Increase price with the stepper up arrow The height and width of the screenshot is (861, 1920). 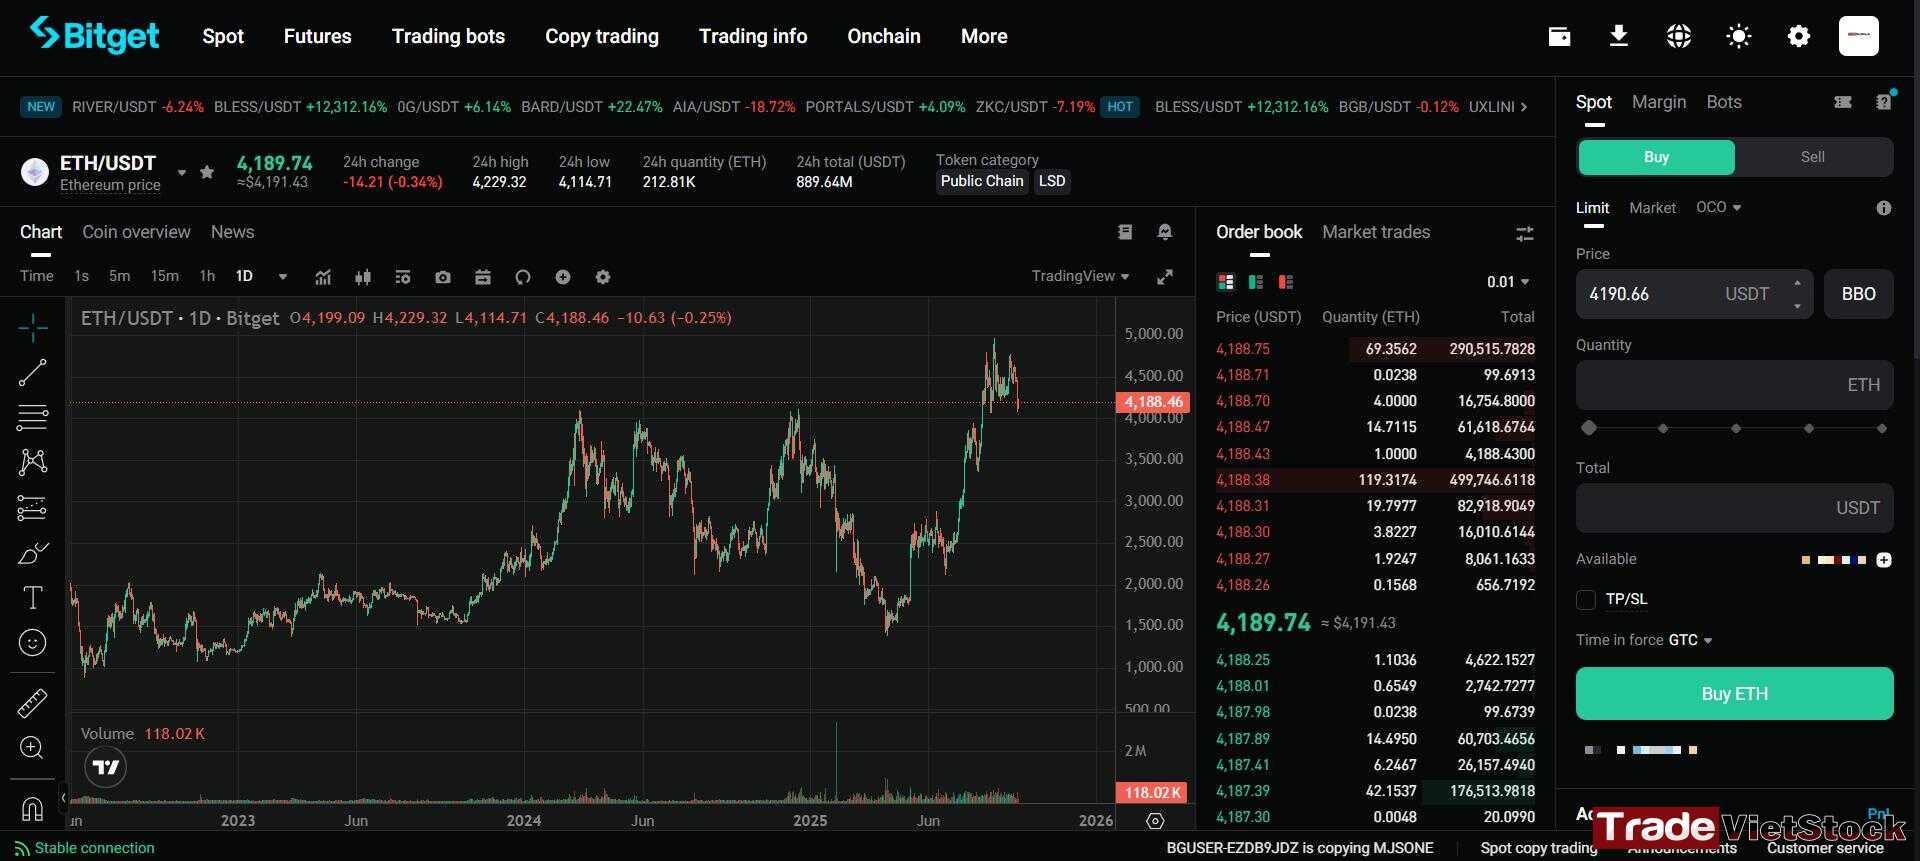pos(1798,283)
